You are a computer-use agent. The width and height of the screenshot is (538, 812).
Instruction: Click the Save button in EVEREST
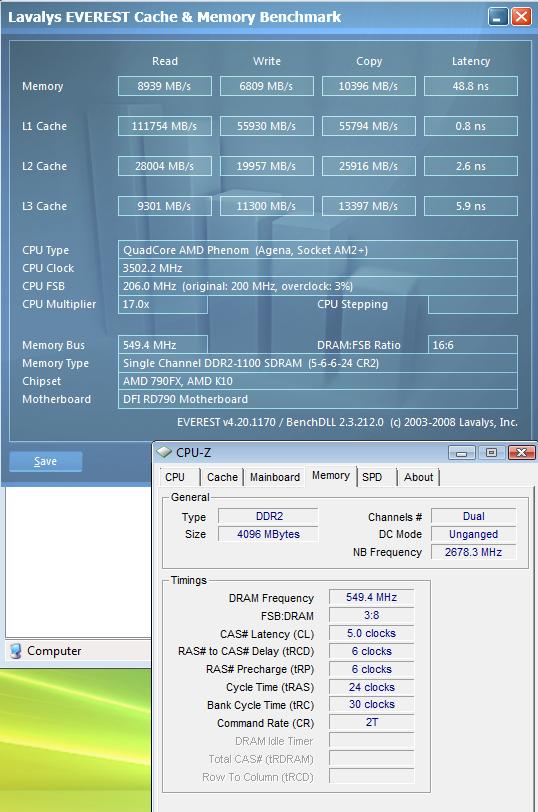tap(46, 461)
